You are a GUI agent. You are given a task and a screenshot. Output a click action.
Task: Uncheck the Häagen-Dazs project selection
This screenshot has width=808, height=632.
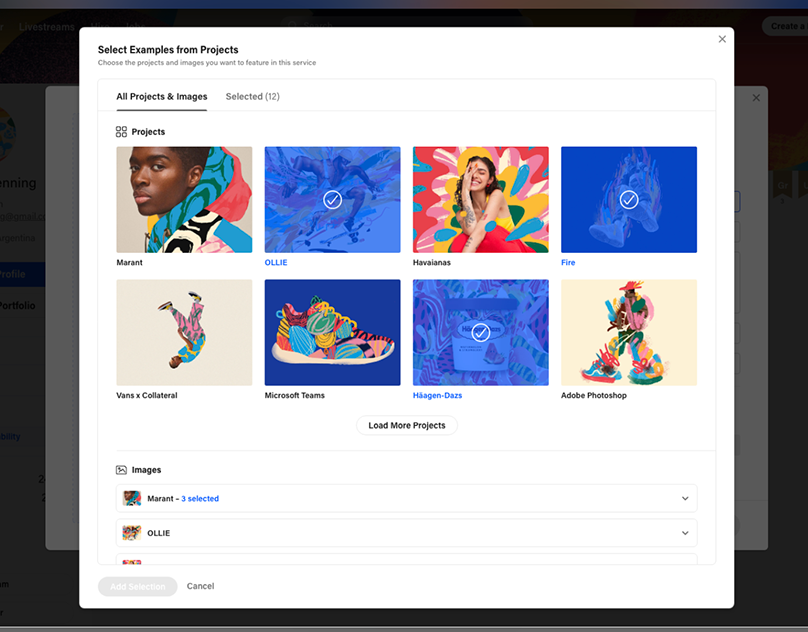pyautogui.click(x=480, y=332)
